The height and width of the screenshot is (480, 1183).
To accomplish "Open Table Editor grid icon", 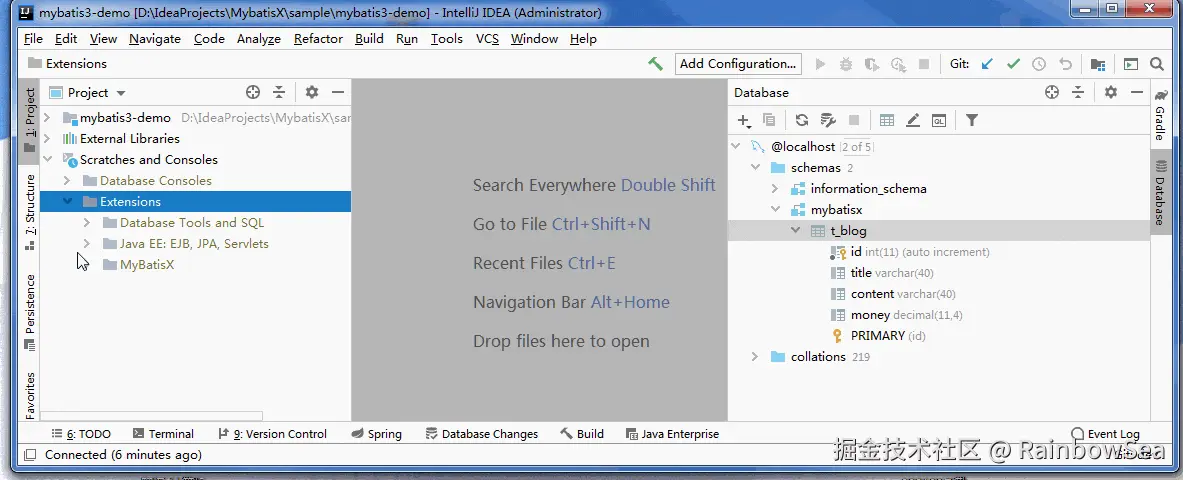I will [x=887, y=120].
